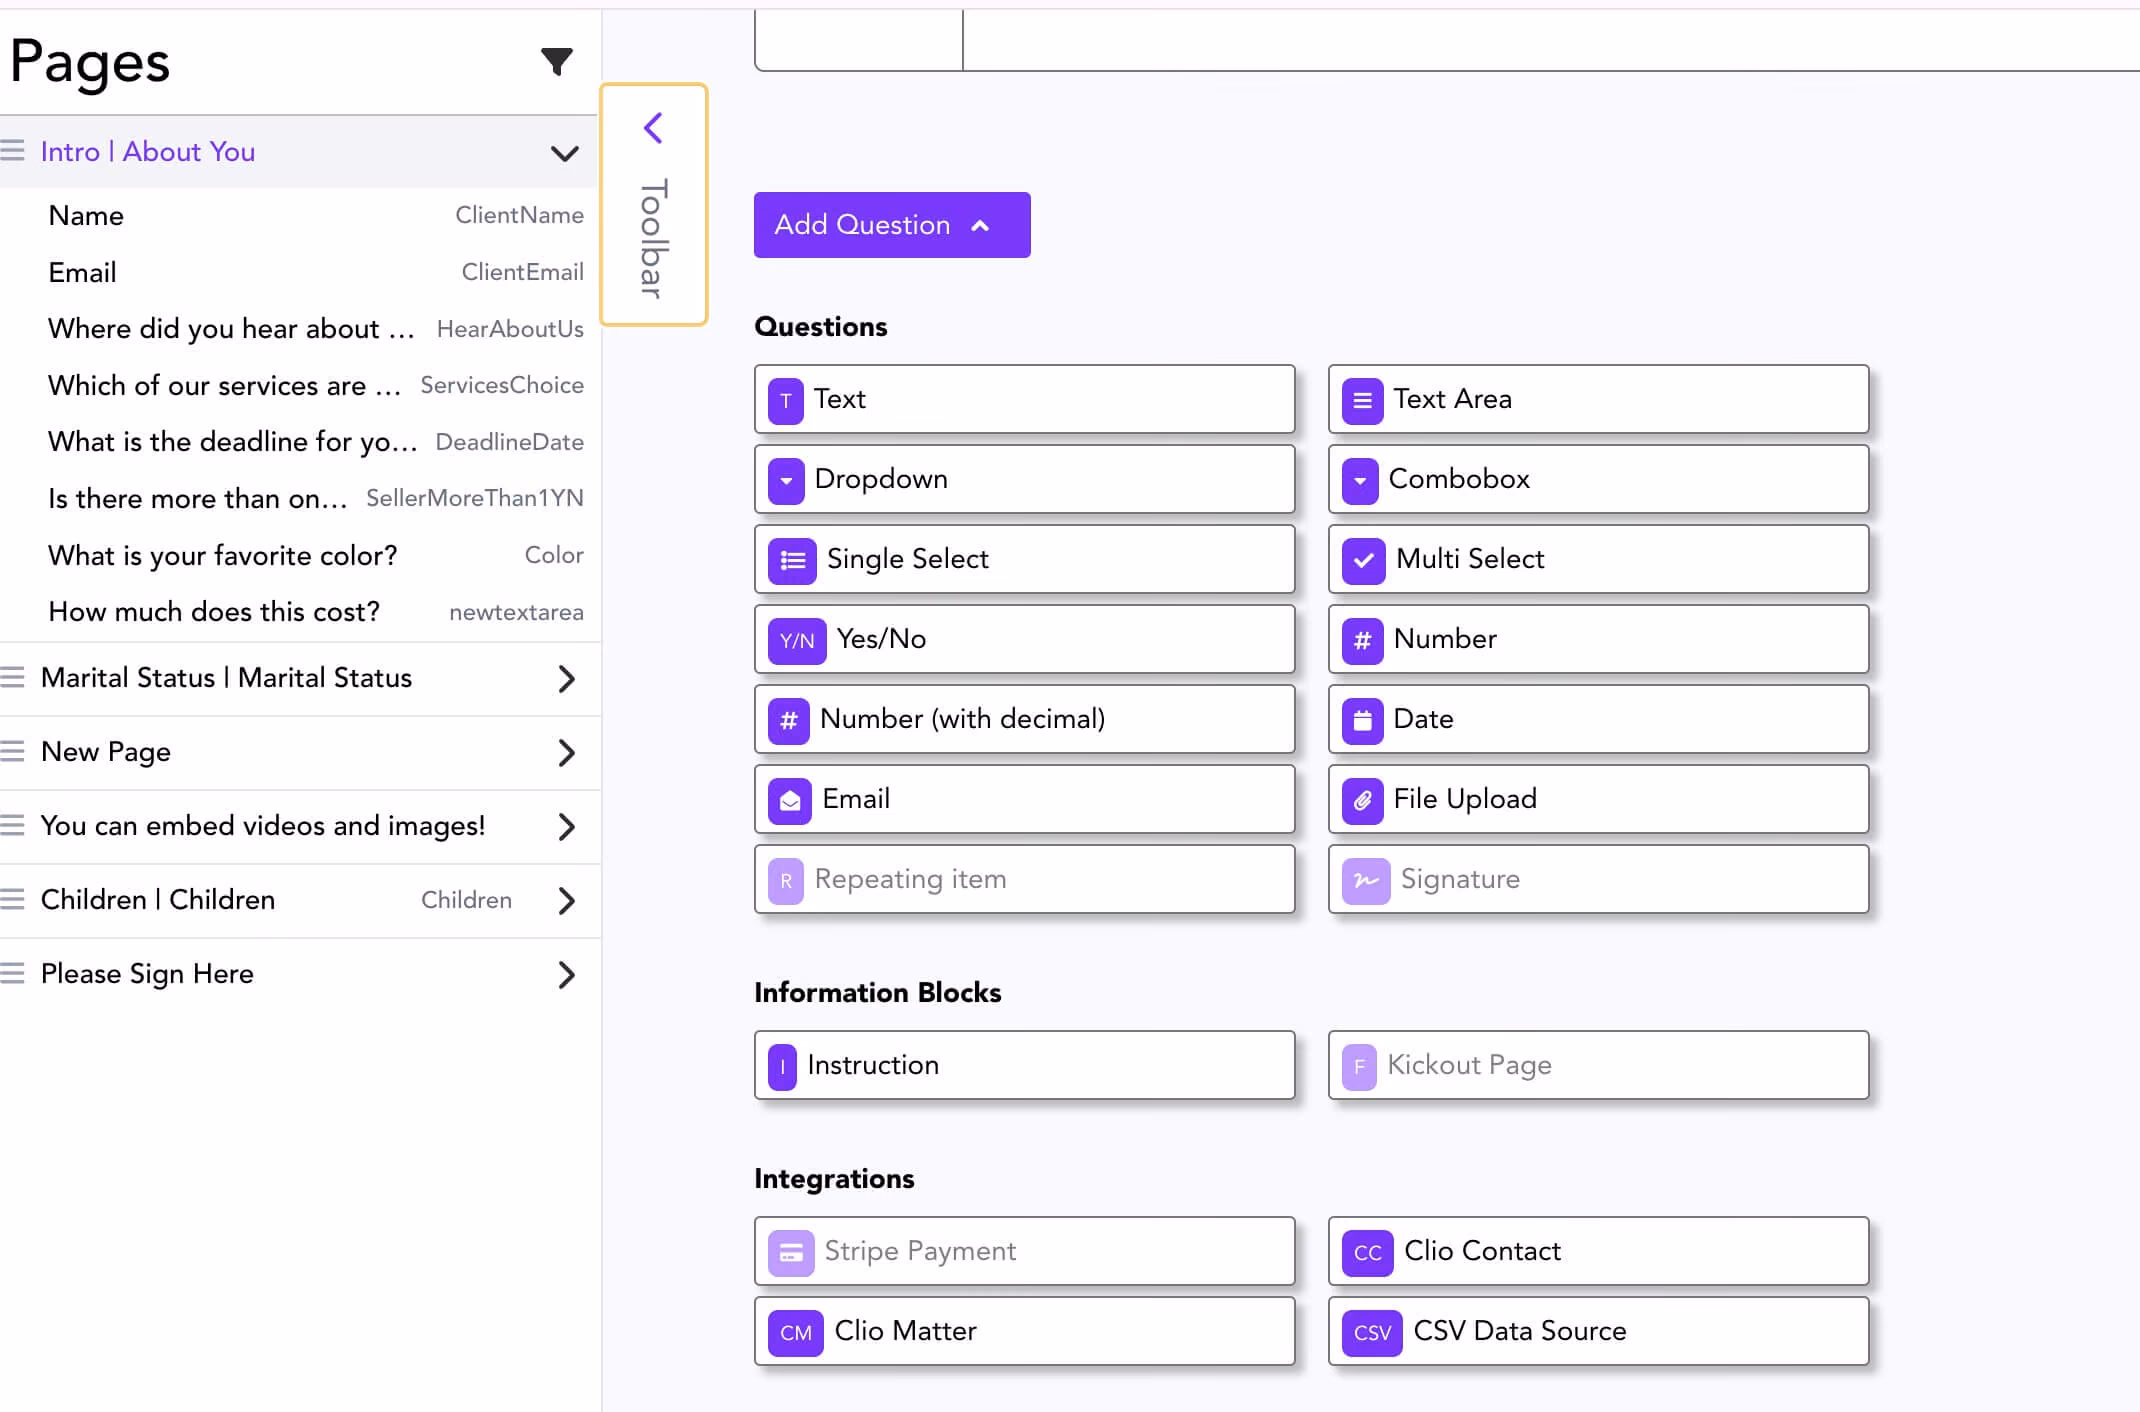Select the Name question row
The width and height of the screenshot is (2140, 1412).
tap(300, 216)
